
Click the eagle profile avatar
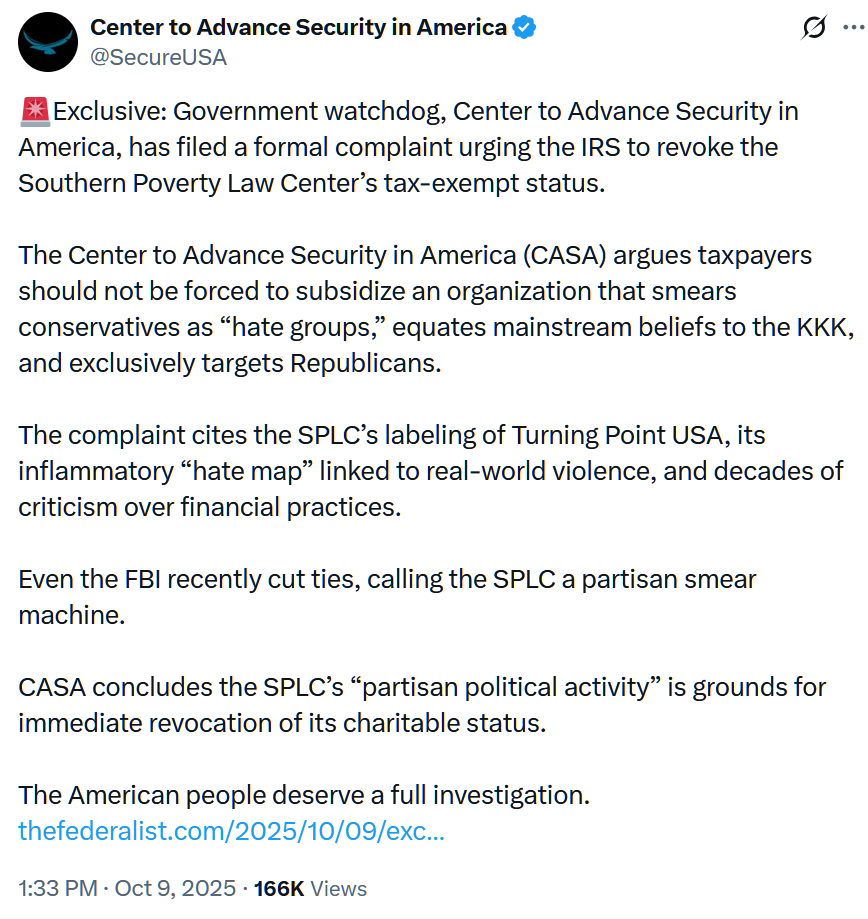pyautogui.click(x=49, y=42)
